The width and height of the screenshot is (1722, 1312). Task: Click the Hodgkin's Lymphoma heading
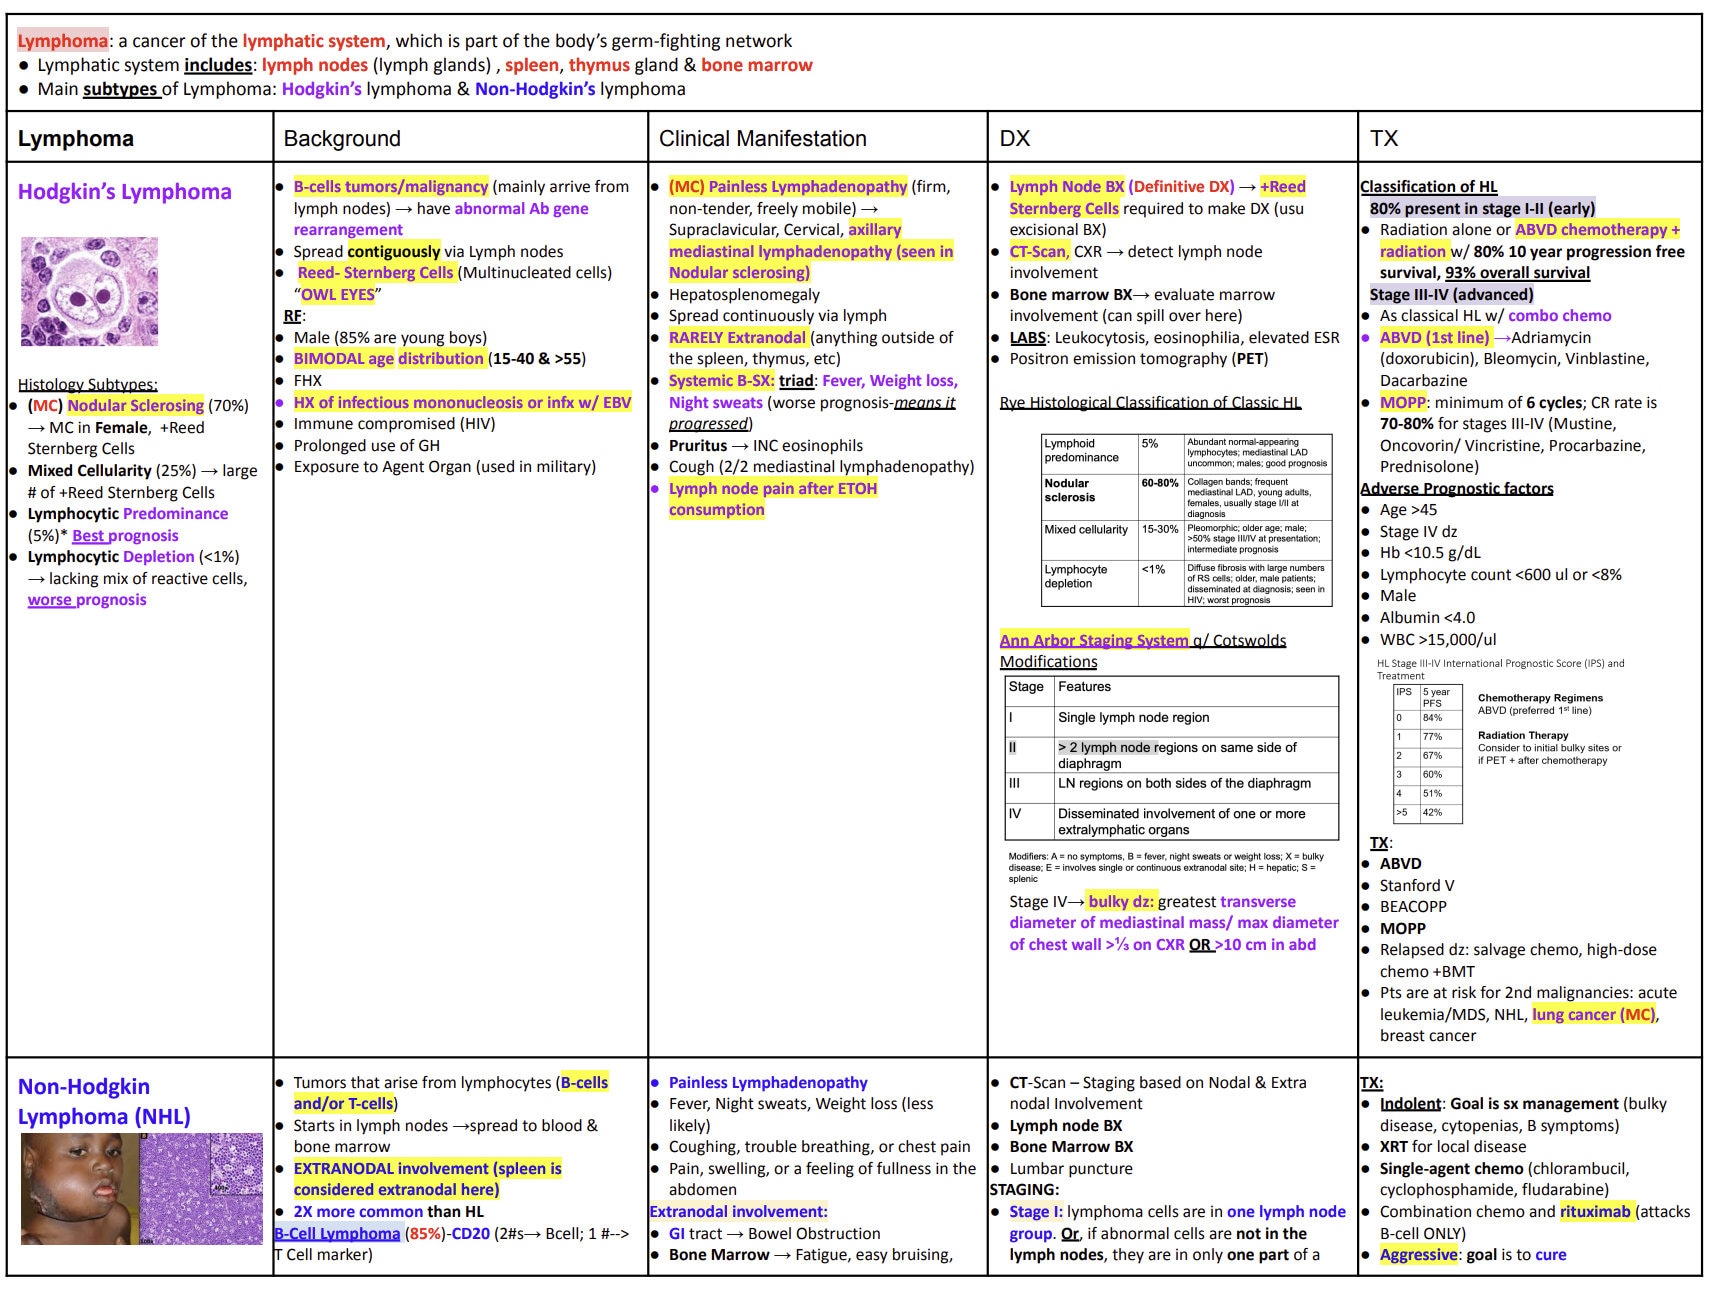click(122, 191)
